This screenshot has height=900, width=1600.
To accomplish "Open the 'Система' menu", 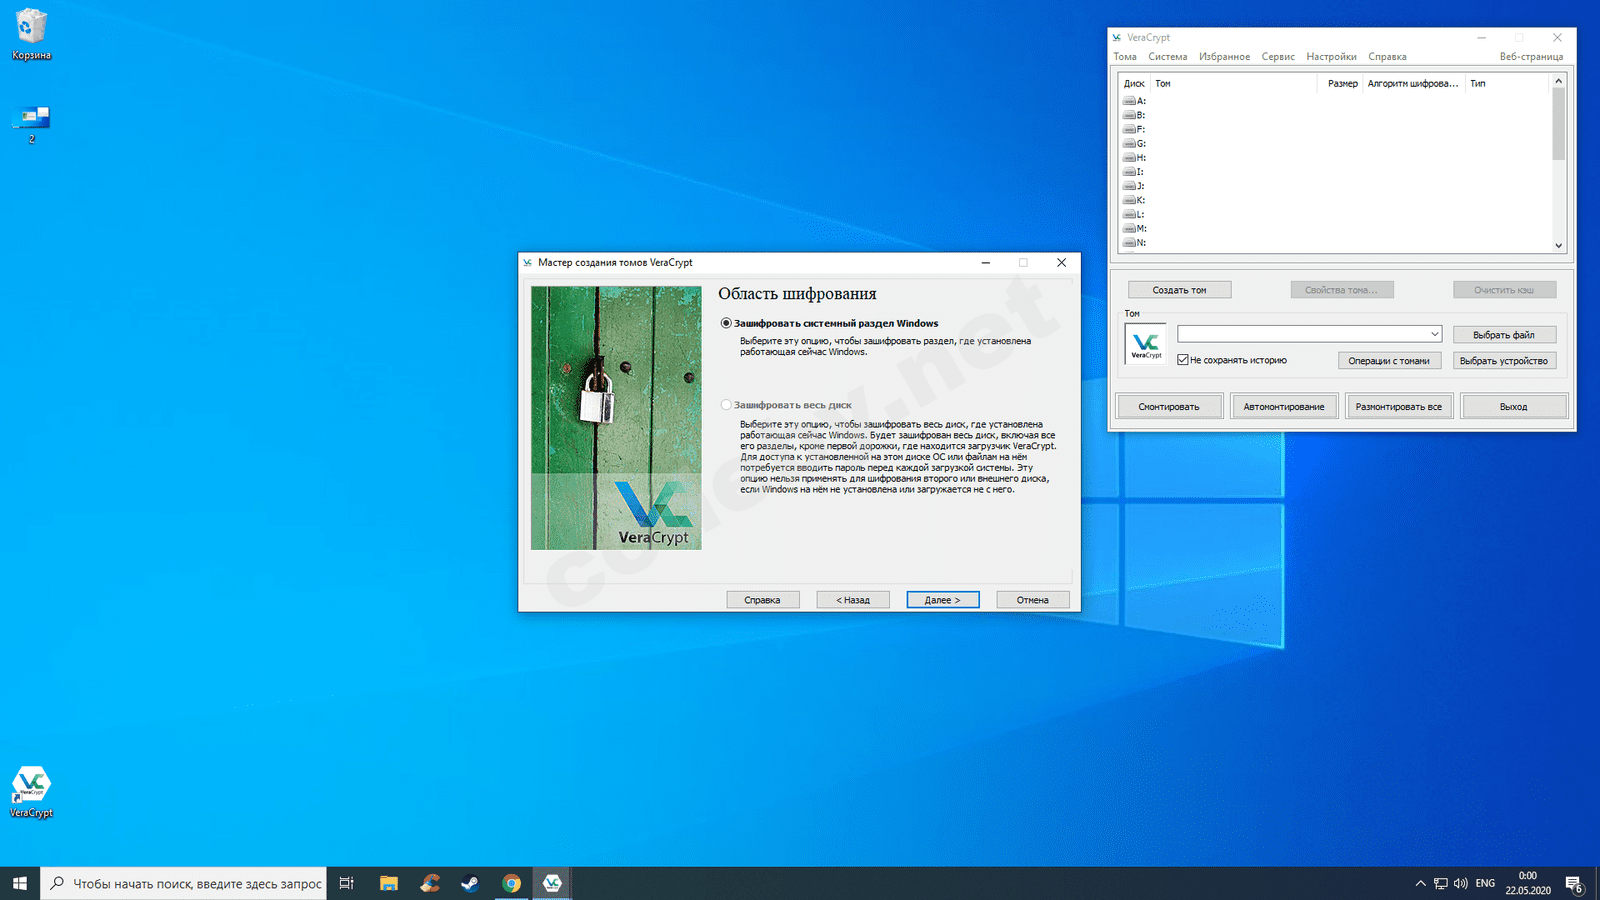I will pos(1167,57).
